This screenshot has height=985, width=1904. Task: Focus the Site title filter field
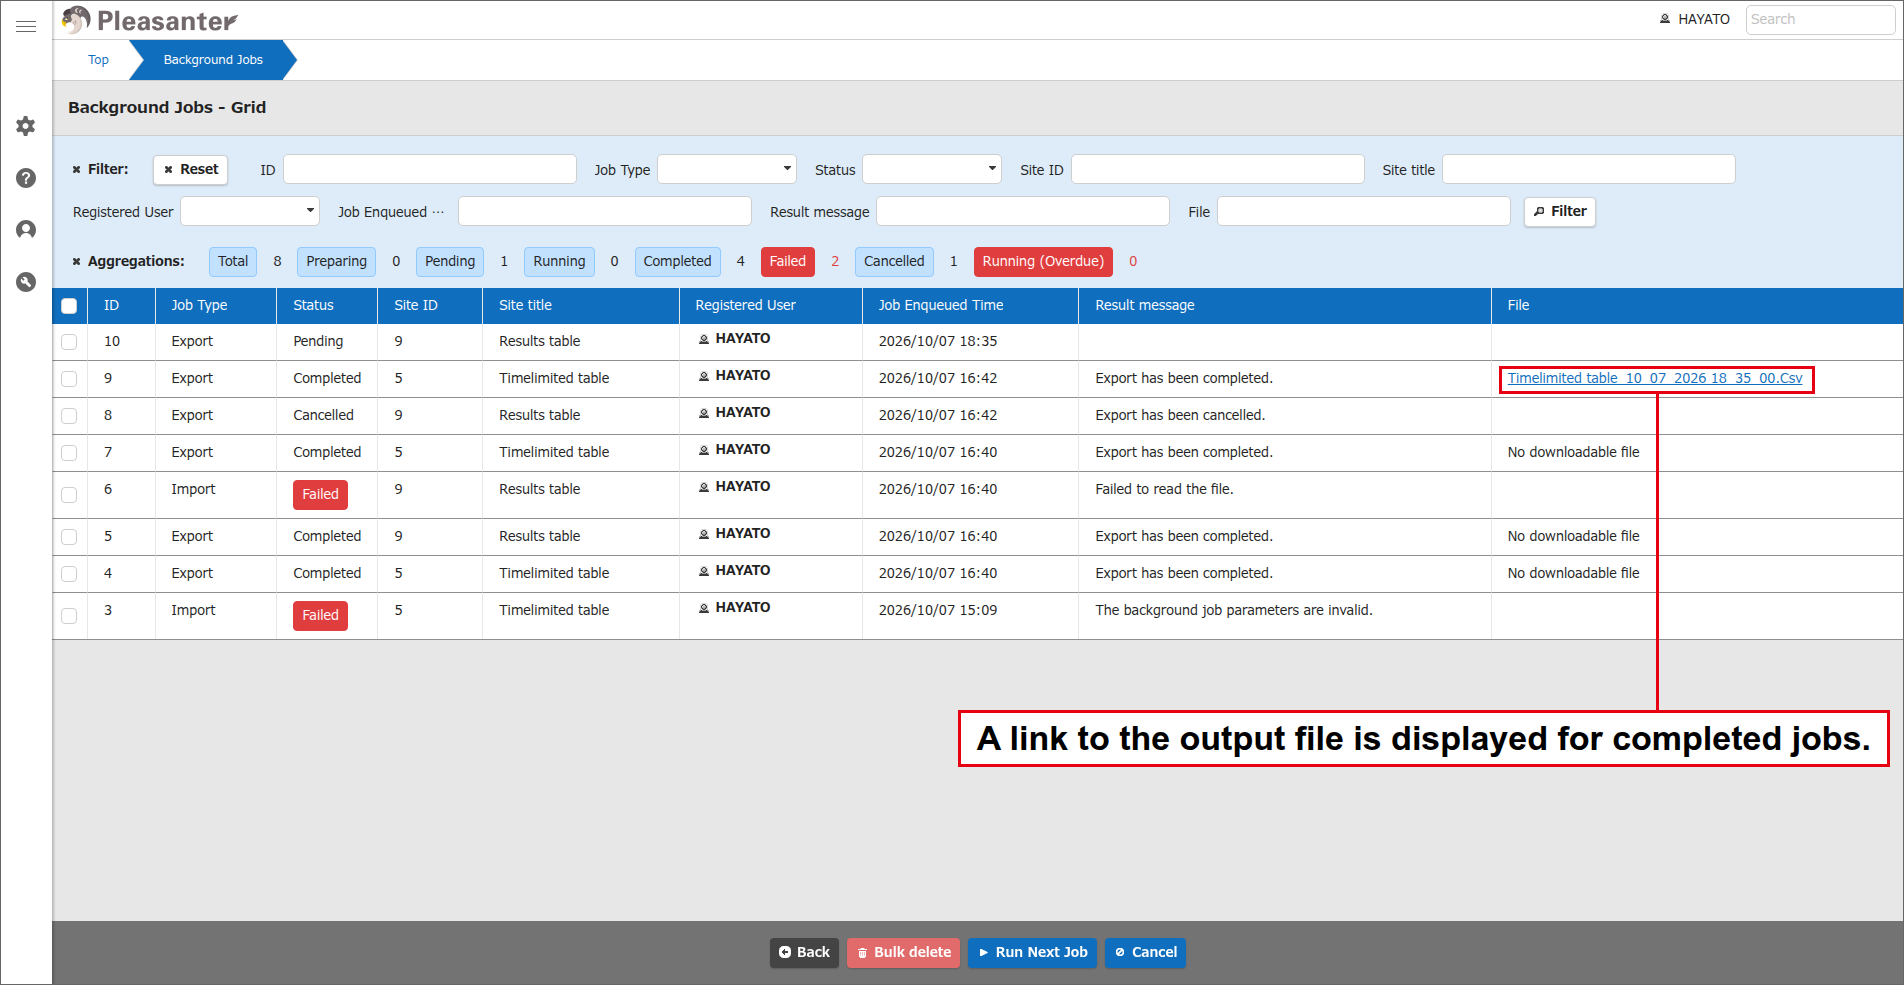point(1589,169)
